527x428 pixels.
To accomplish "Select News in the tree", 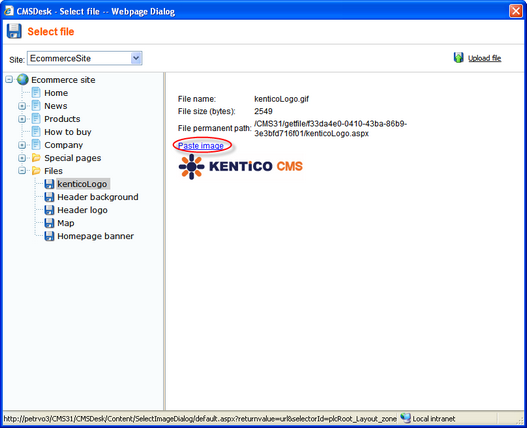I will pos(56,106).
